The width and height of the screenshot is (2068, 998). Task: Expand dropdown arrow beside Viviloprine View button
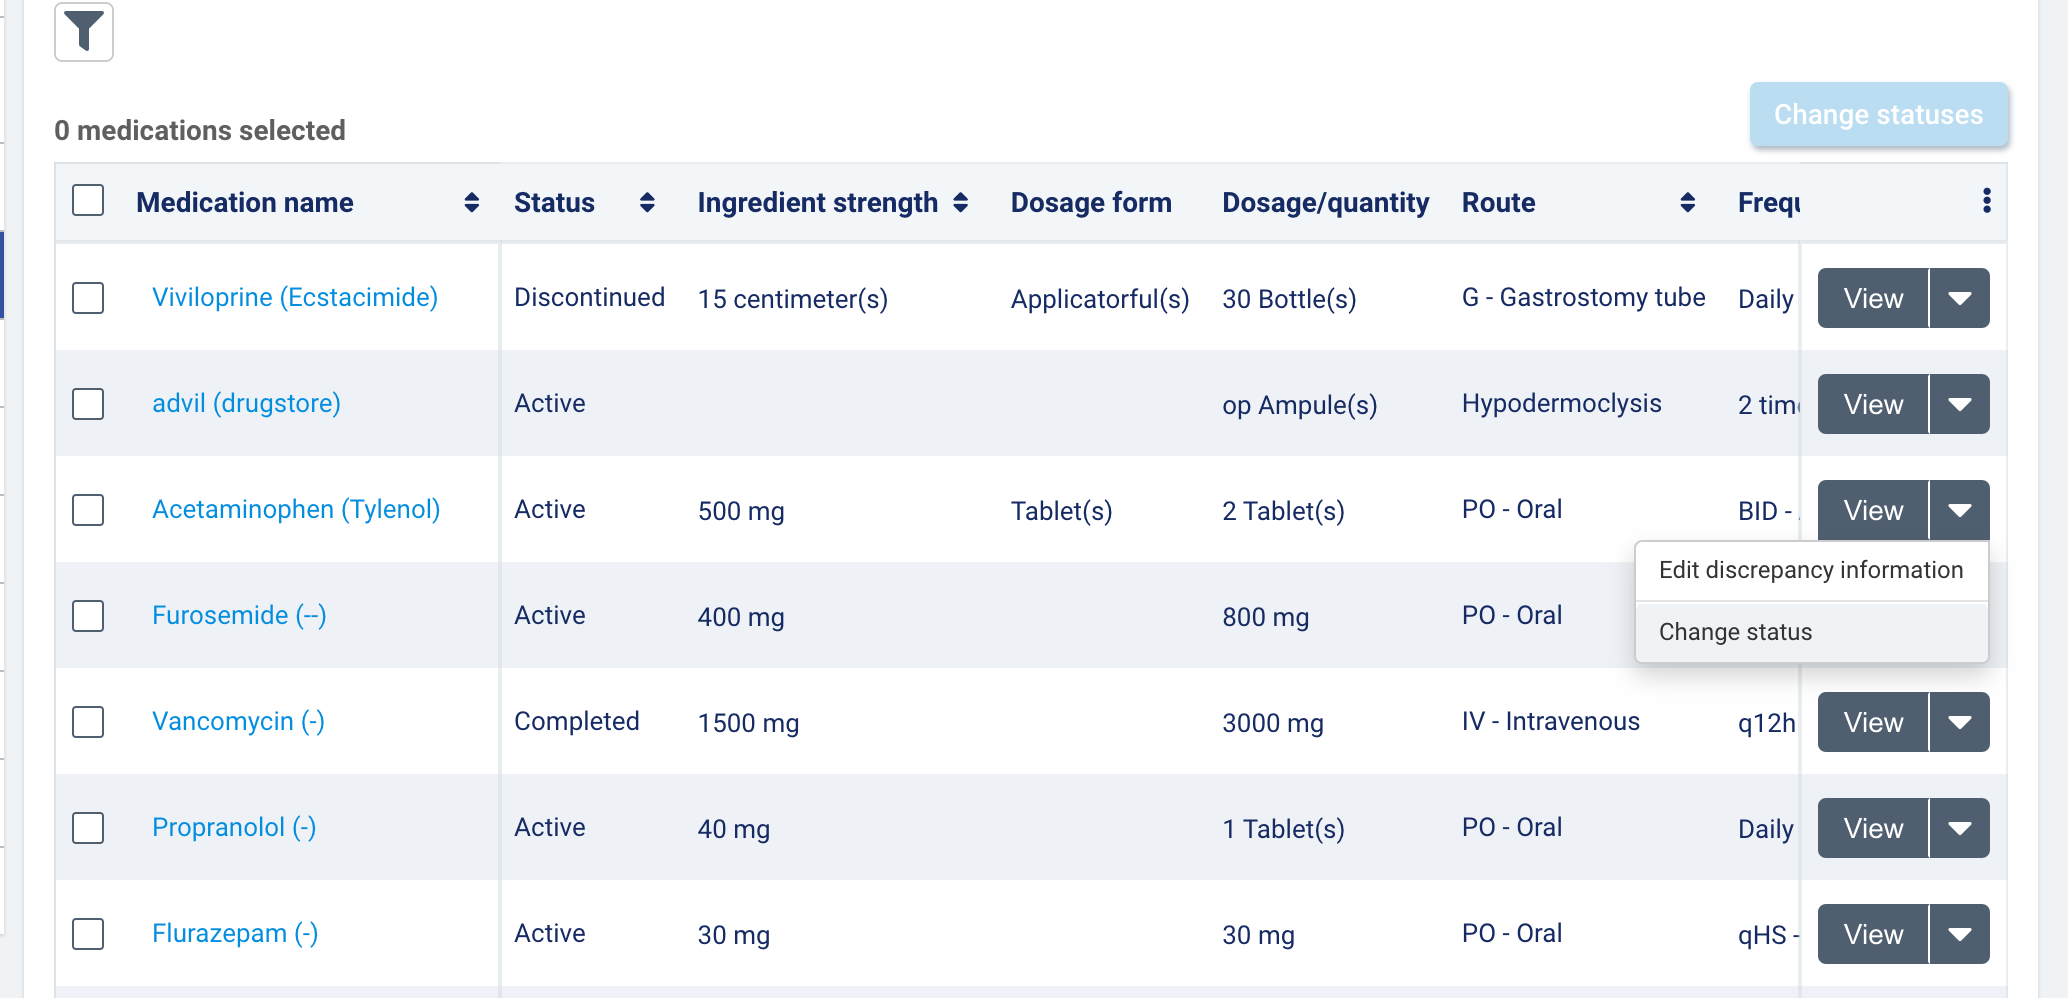click(x=1959, y=298)
